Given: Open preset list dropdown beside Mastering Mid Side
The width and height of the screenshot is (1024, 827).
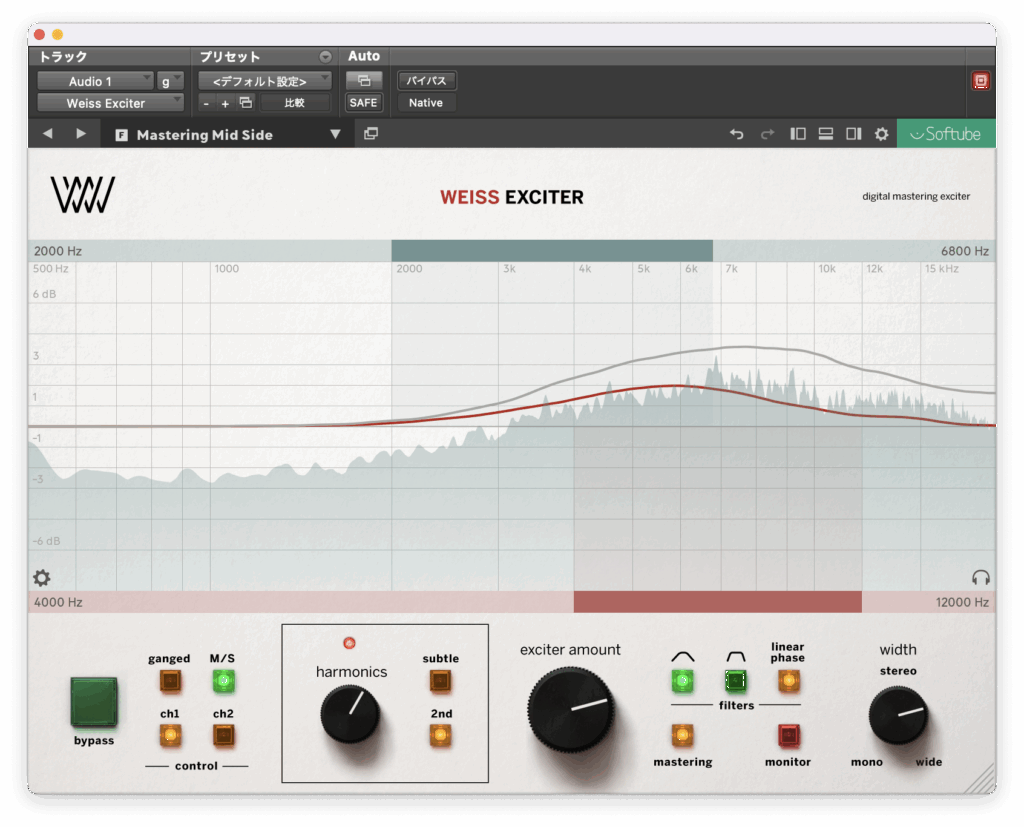Looking at the screenshot, I should click(x=335, y=134).
